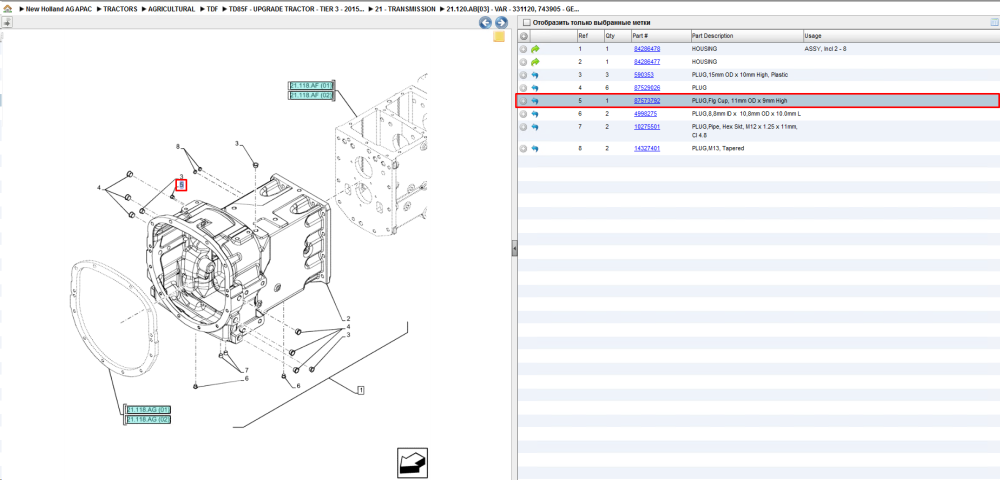
Task: Select 'PLUG,Pipe, Hex Skt, M12' description
Action: [744, 131]
